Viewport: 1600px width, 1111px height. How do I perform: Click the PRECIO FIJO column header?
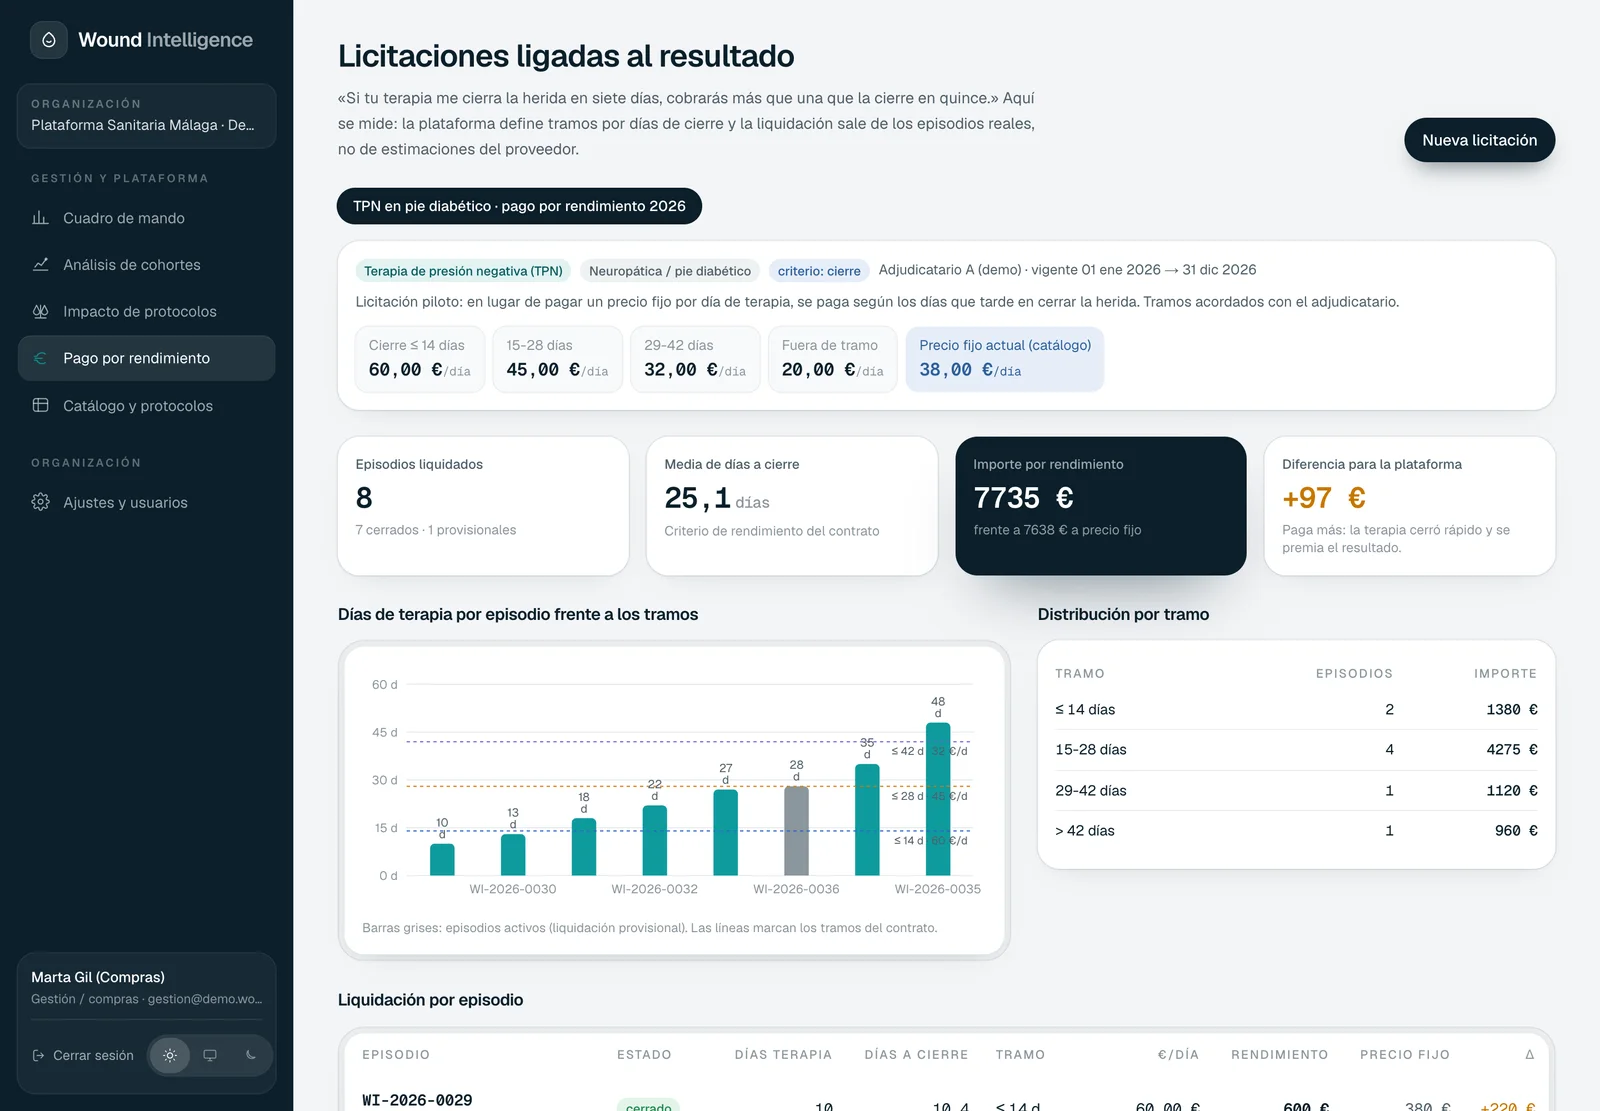point(1405,1055)
